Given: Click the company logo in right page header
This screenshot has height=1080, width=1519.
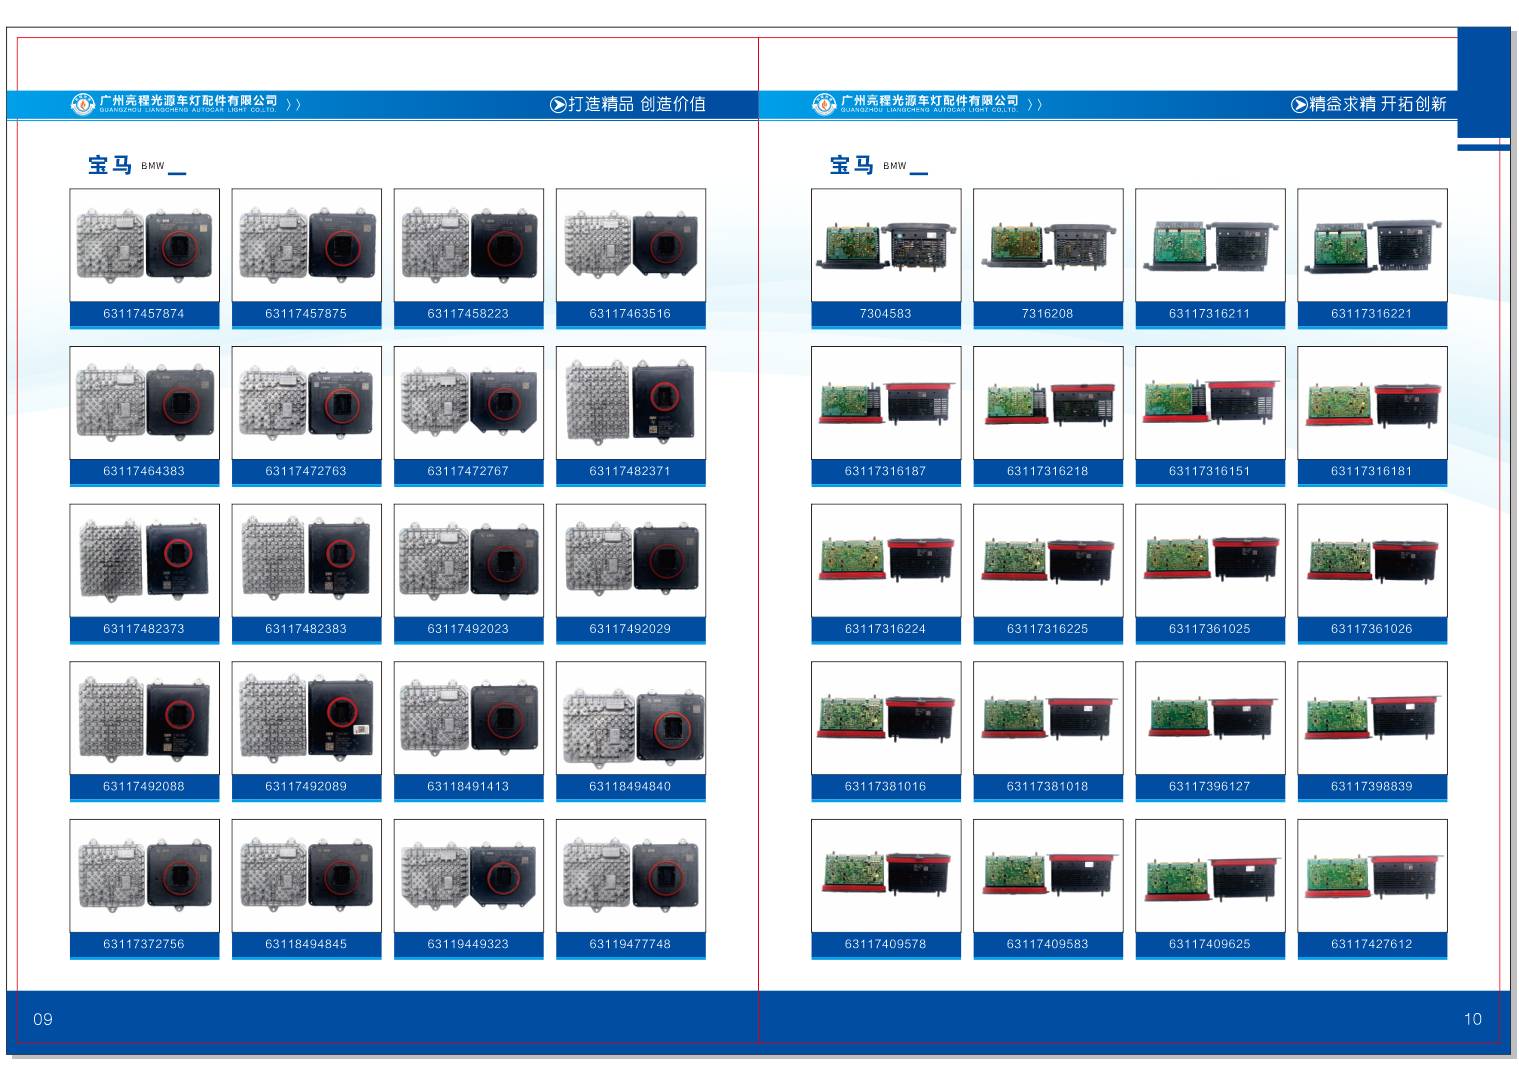Looking at the screenshot, I should click(824, 104).
